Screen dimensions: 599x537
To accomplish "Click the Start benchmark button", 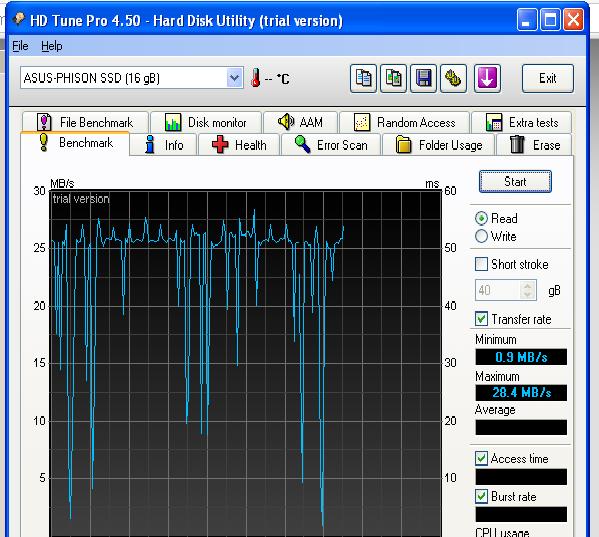I will point(515,181).
